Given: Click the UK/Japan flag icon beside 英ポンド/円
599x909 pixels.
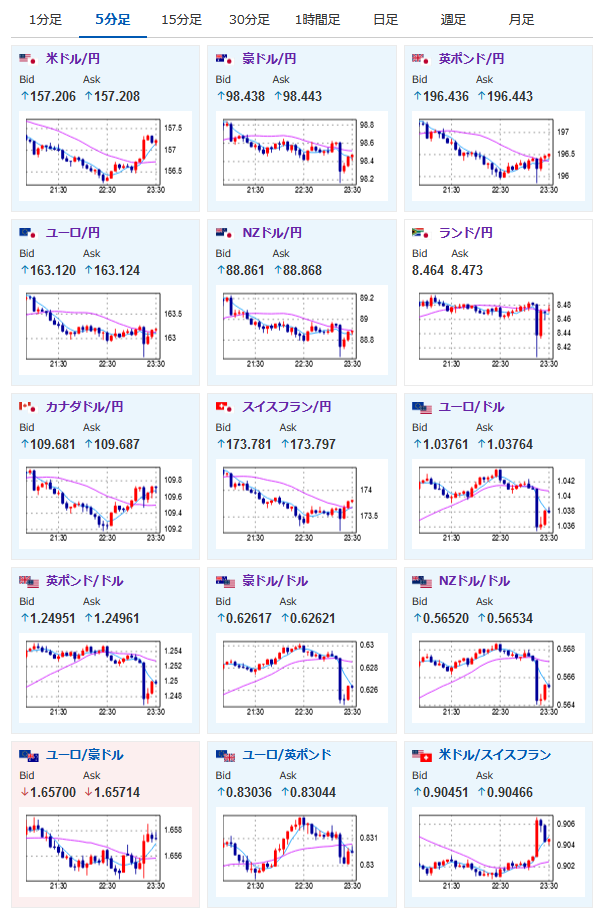Looking at the screenshot, I should (420, 59).
